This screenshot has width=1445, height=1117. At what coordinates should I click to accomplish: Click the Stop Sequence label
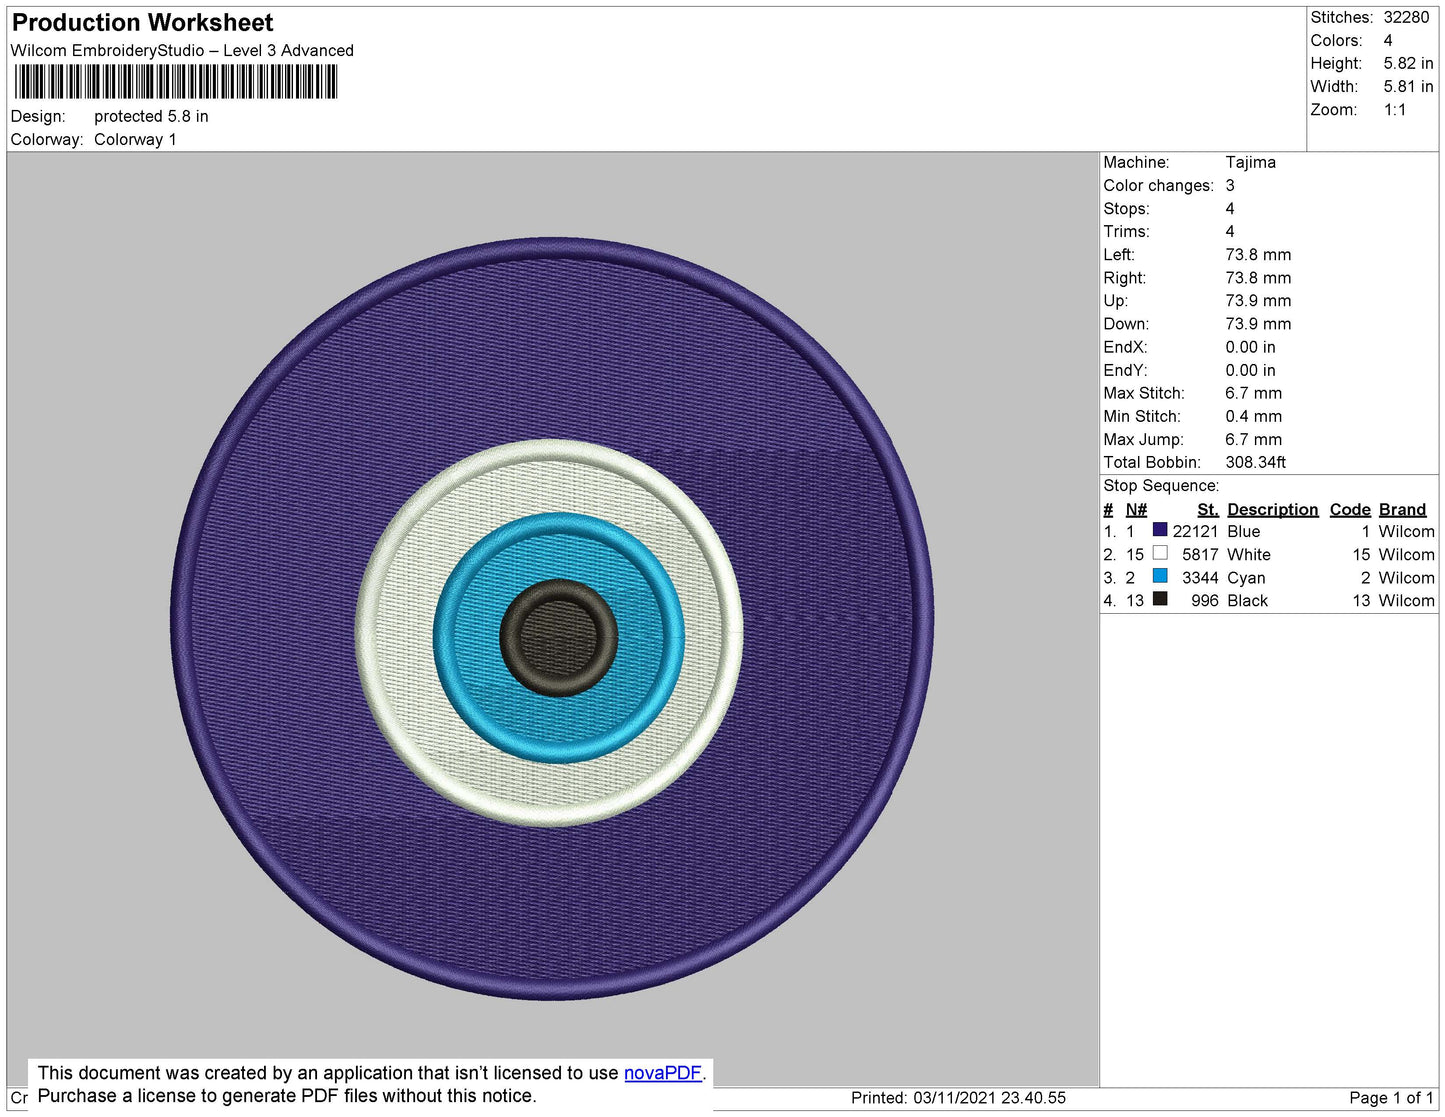(1161, 486)
